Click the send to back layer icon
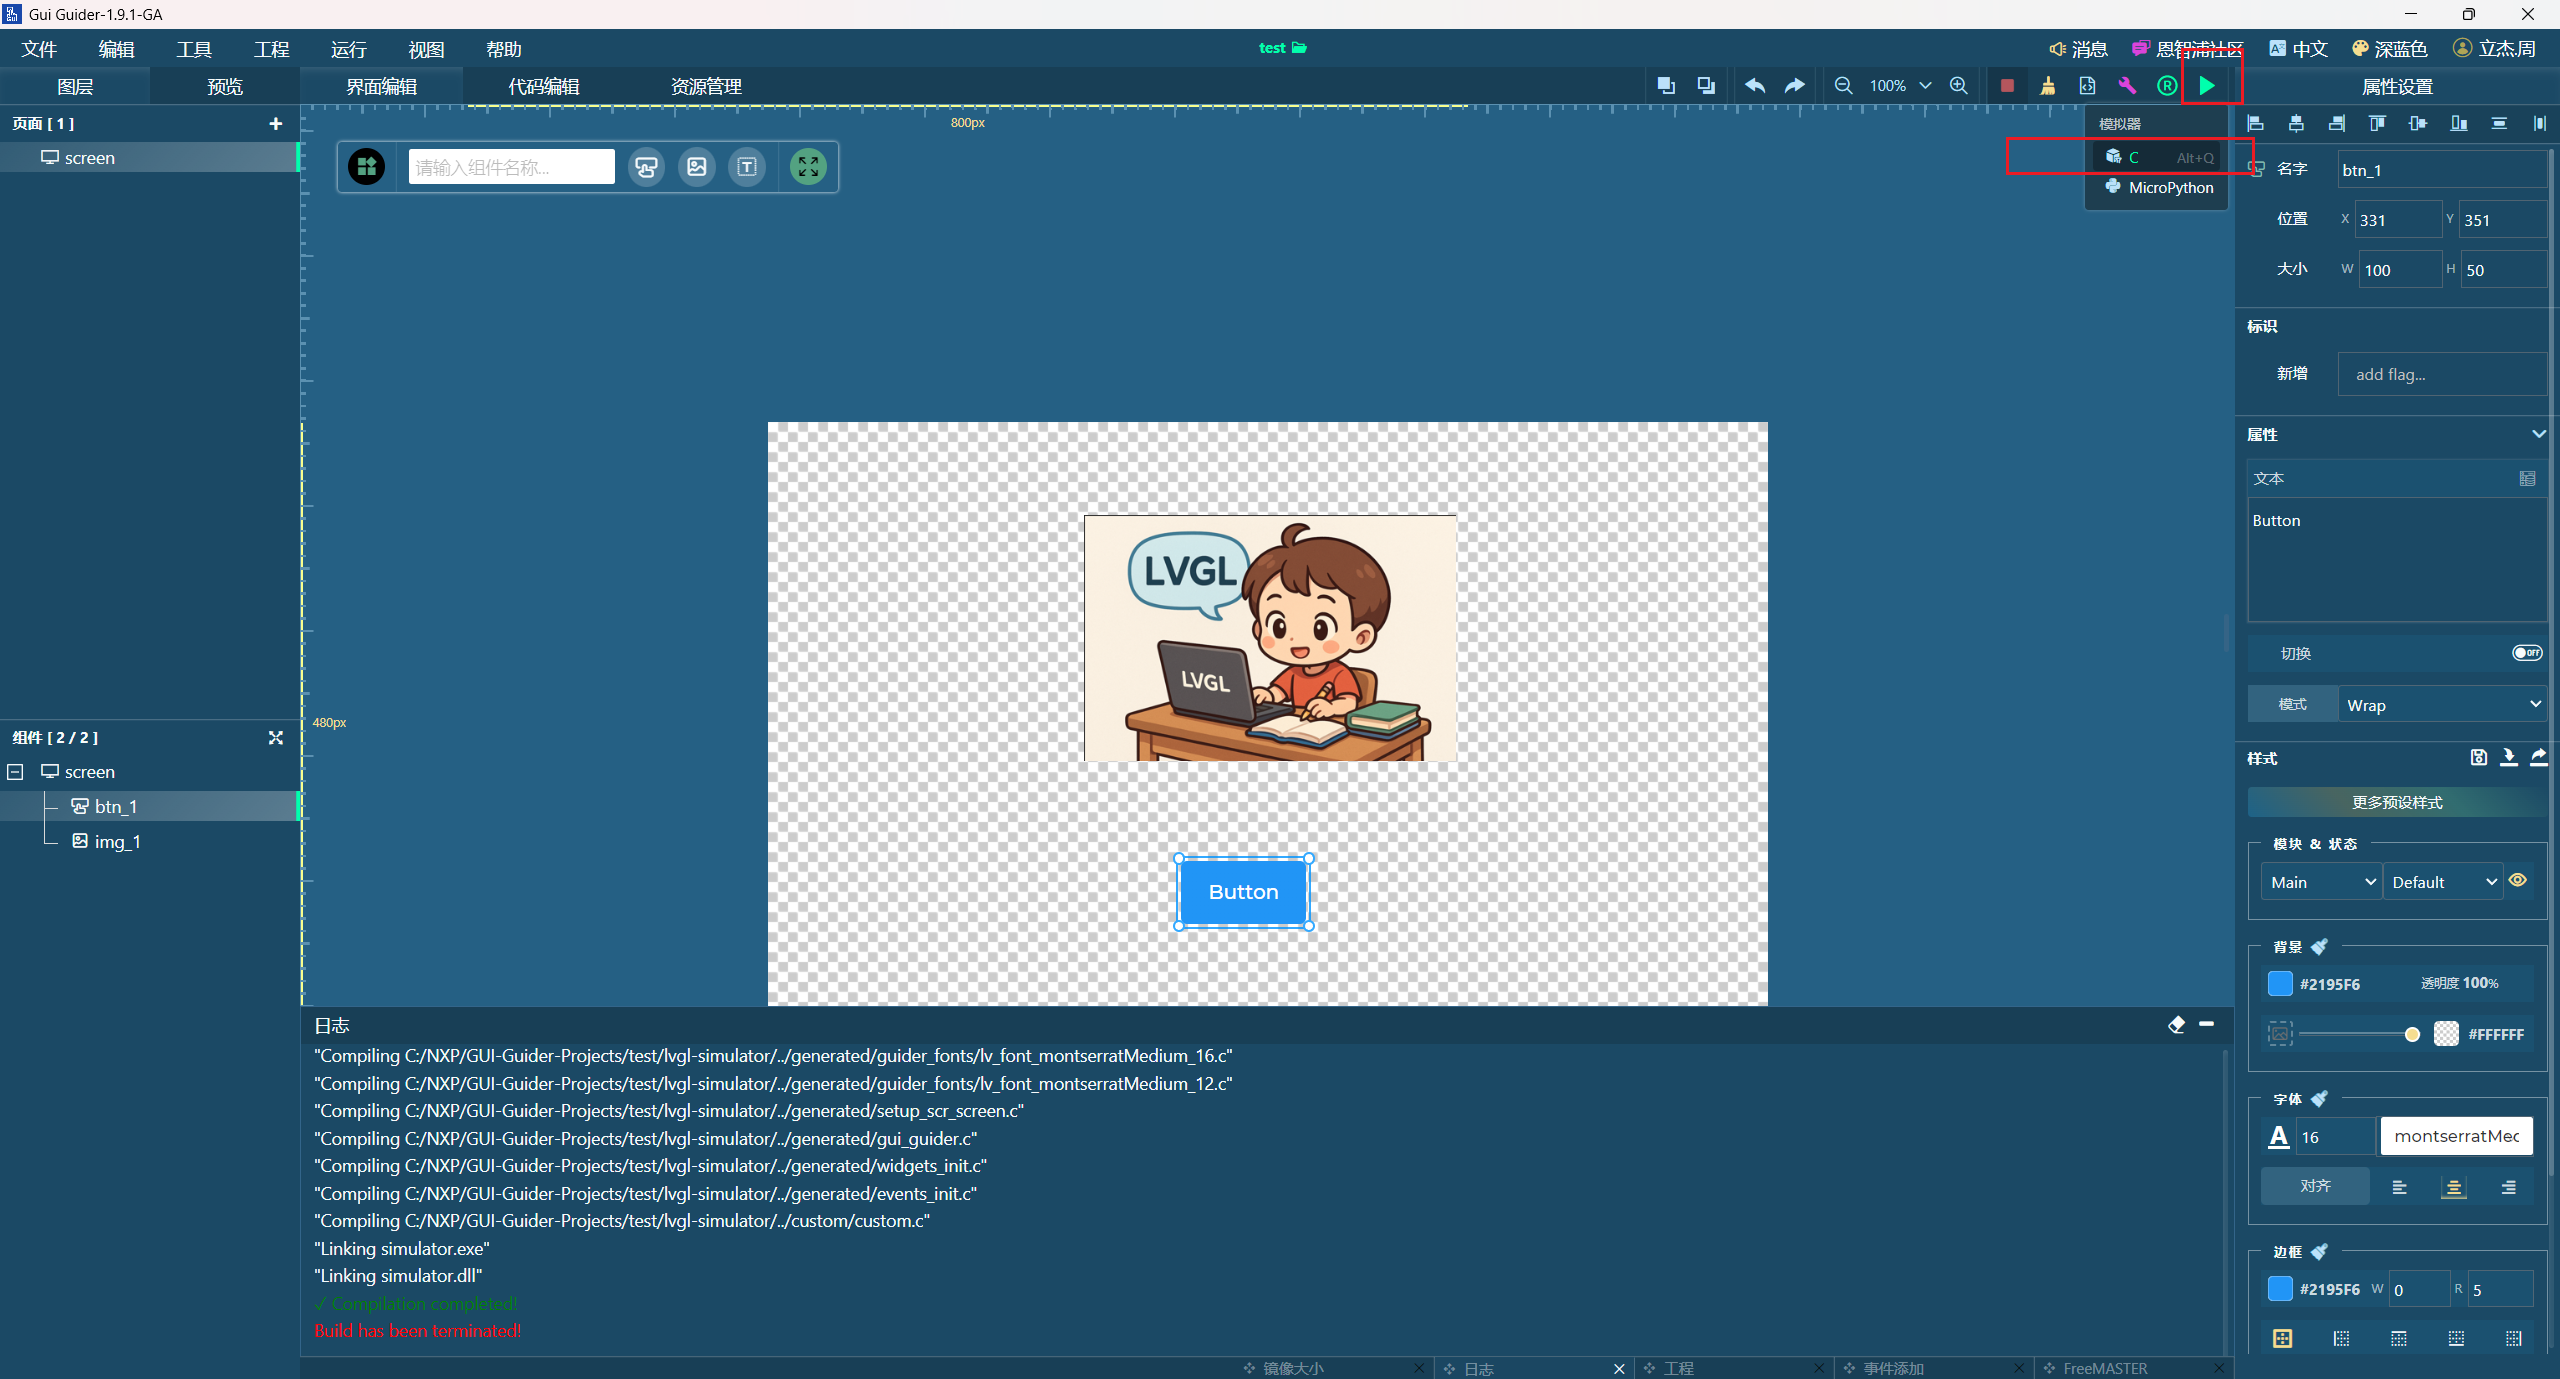This screenshot has height=1379, width=2560. coord(1706,86)
